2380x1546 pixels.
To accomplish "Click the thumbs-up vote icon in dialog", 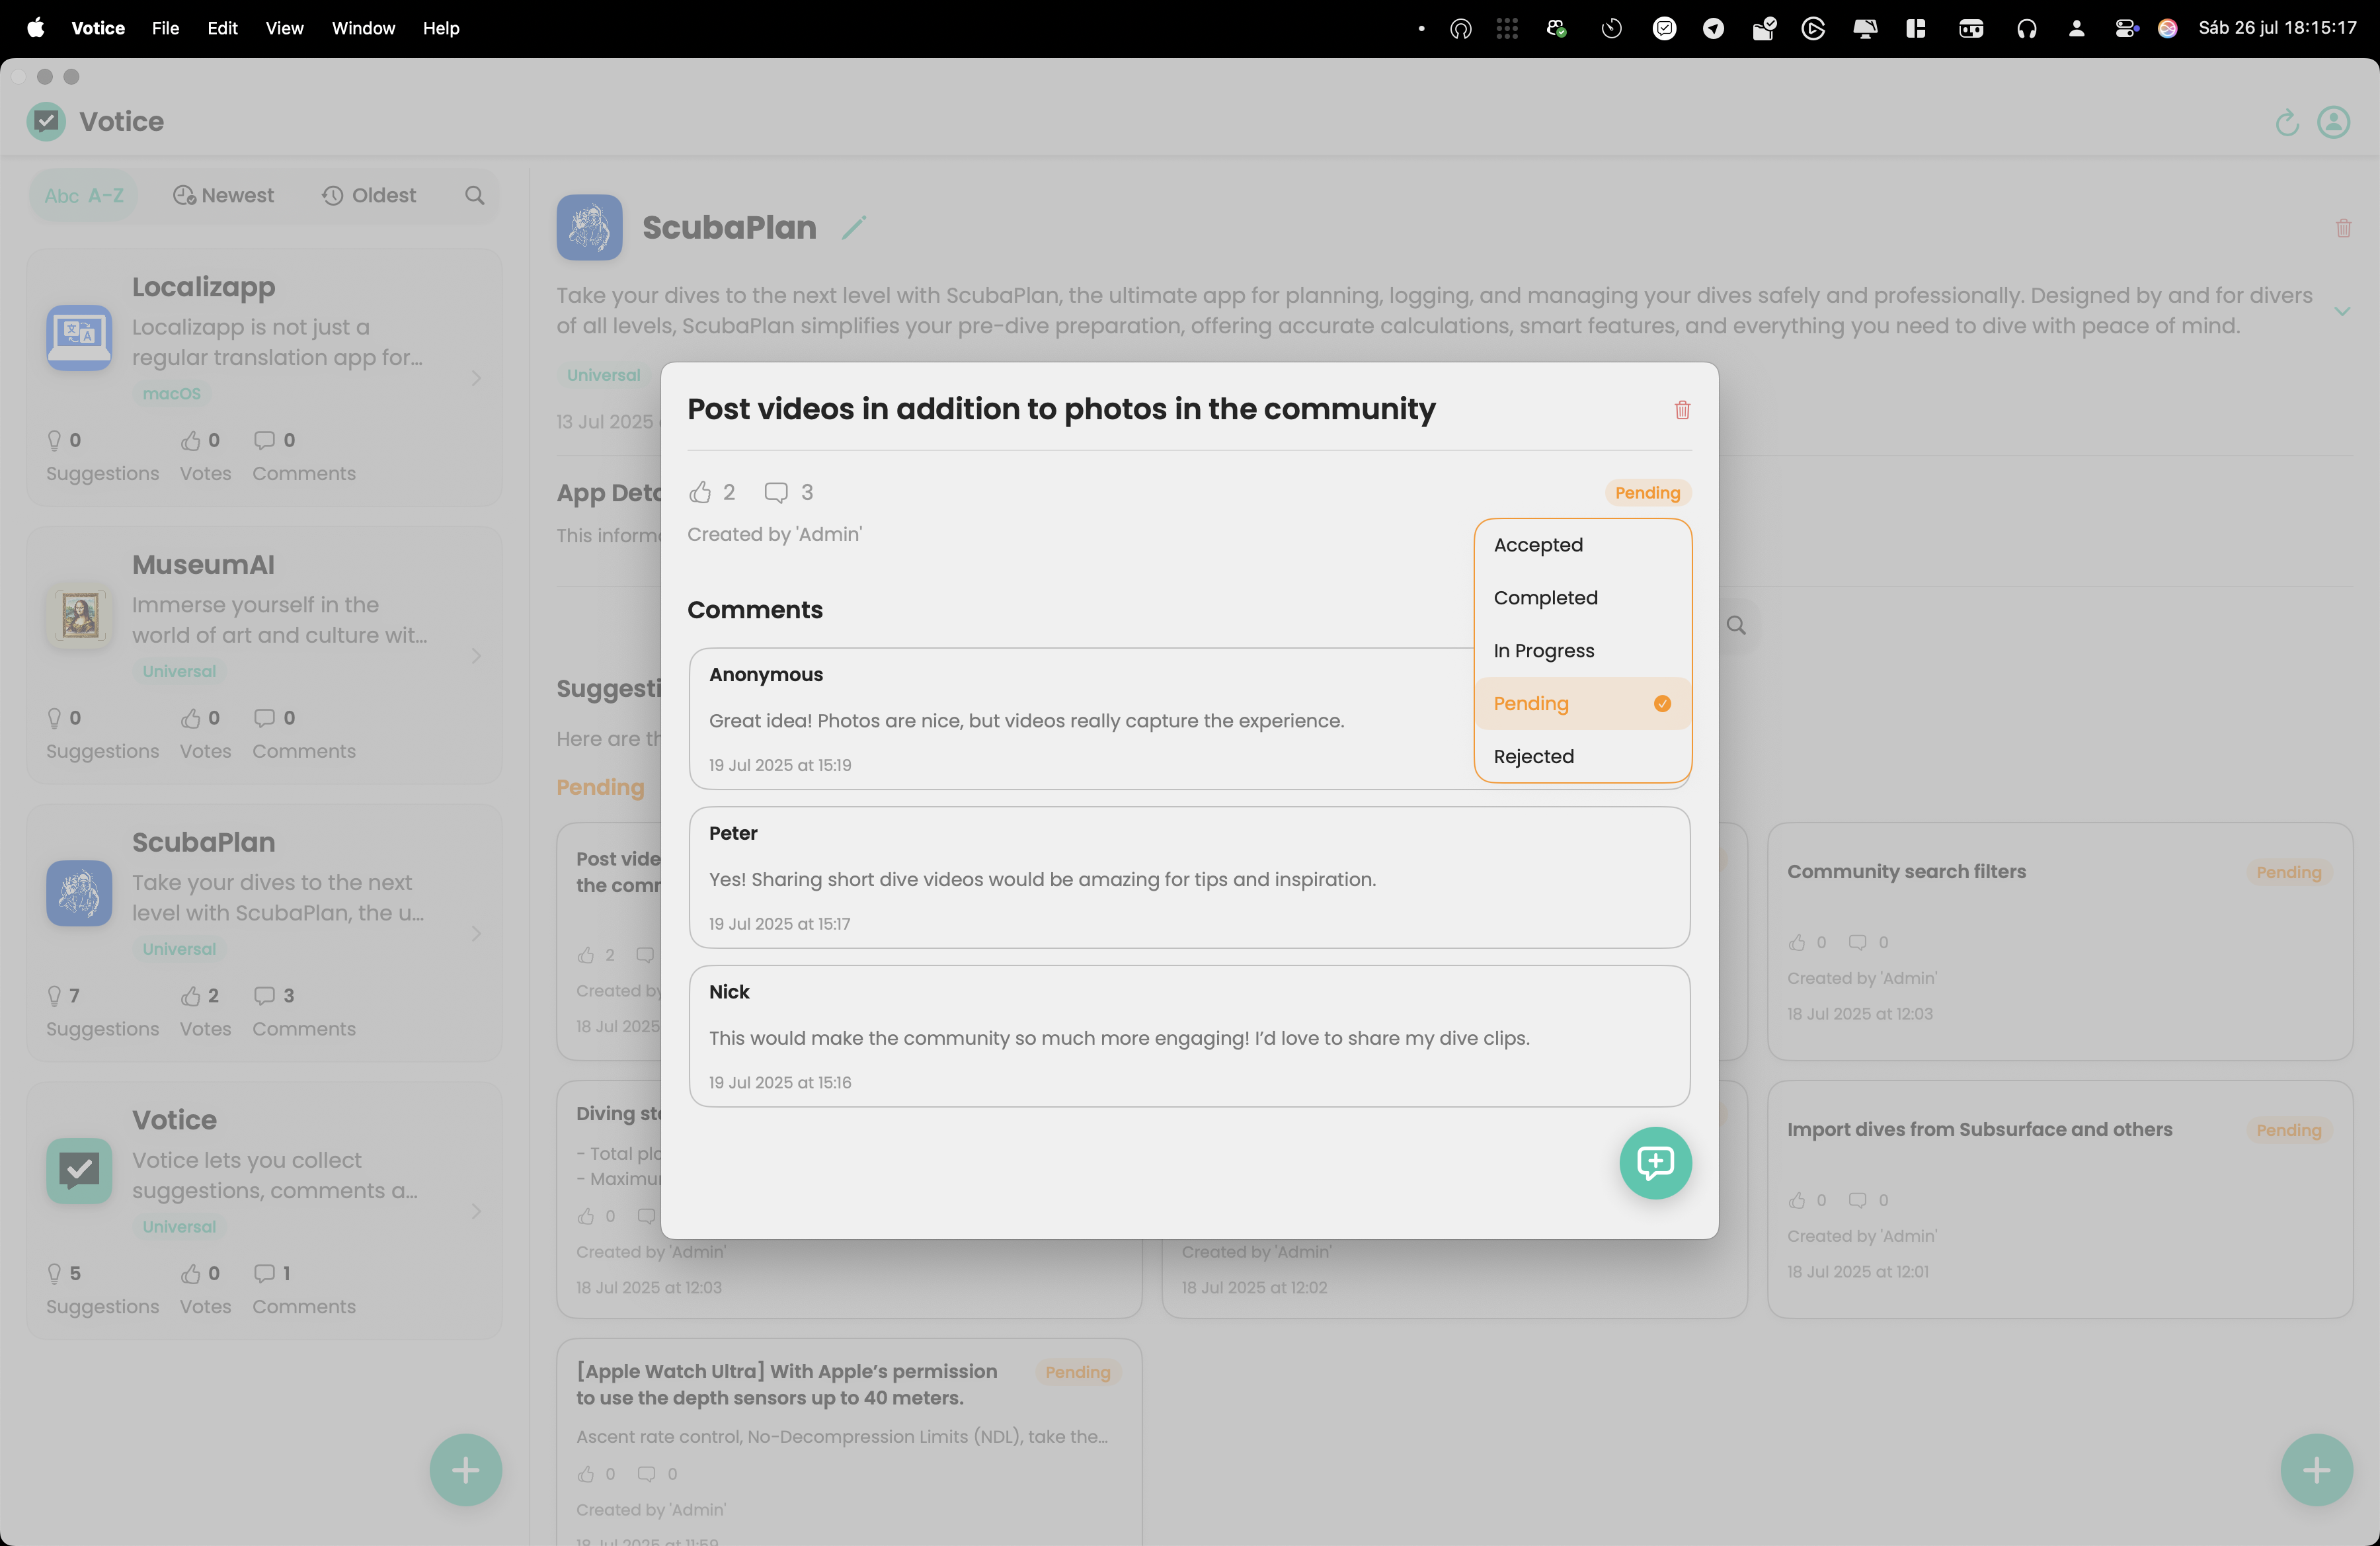I will click(x=700, y=492).
